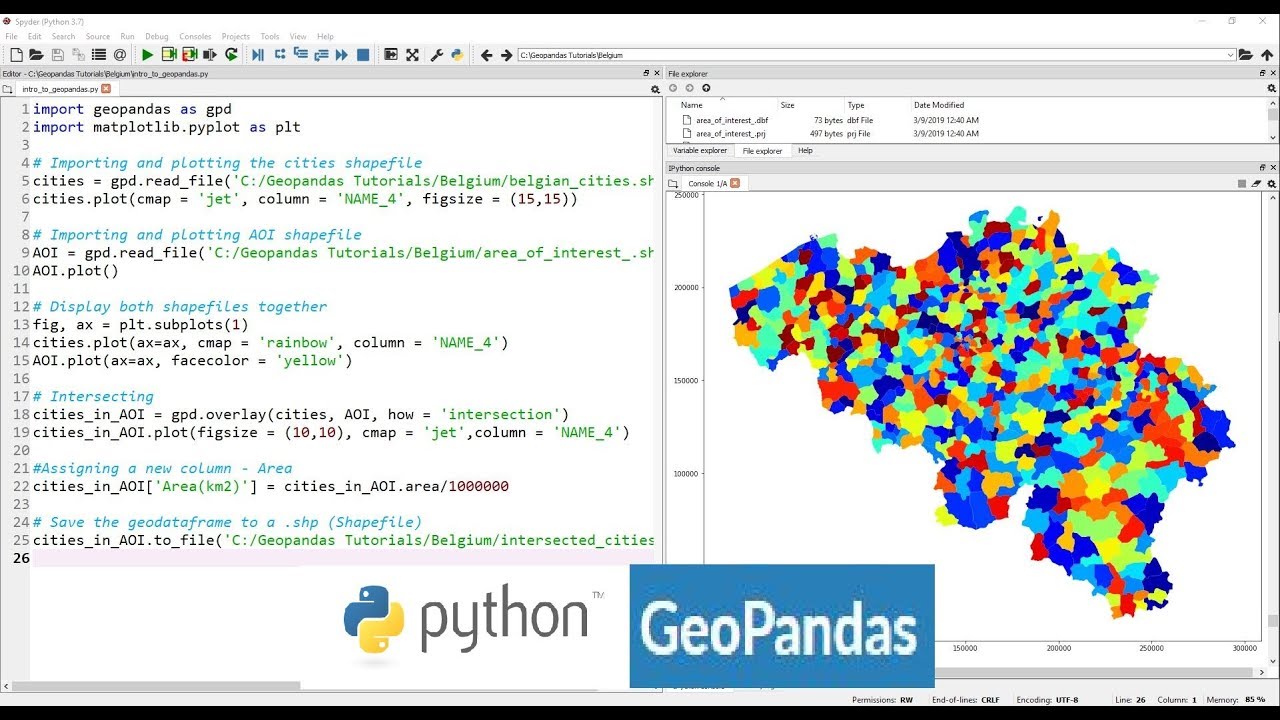Sort files by Size column header
Viewport: 1280px width, 720px height.
click(x=787, y=105)
